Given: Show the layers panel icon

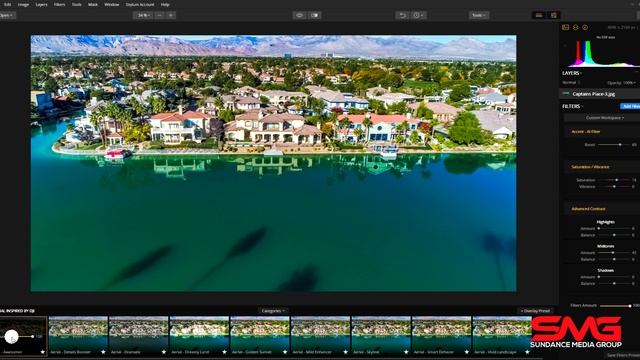Looking at the screenshot, I should (x=576, y=27).
